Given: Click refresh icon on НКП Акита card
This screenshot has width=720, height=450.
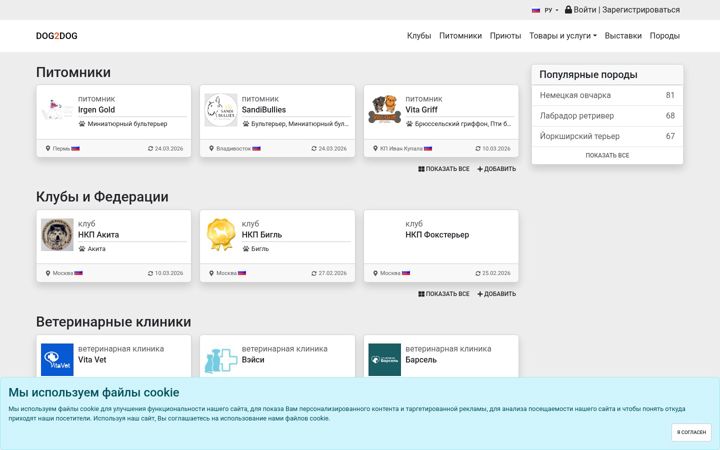Looking at the screenshot, I should pyautogui.click(x=150, y=273).
